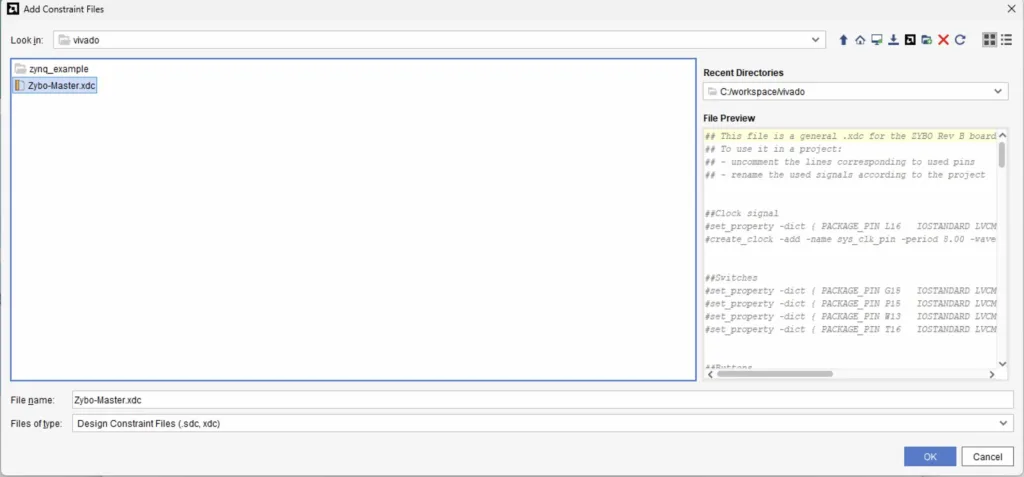Create a new folder
This screenshot has width=1024, height=477.
[x=927, y=40]
